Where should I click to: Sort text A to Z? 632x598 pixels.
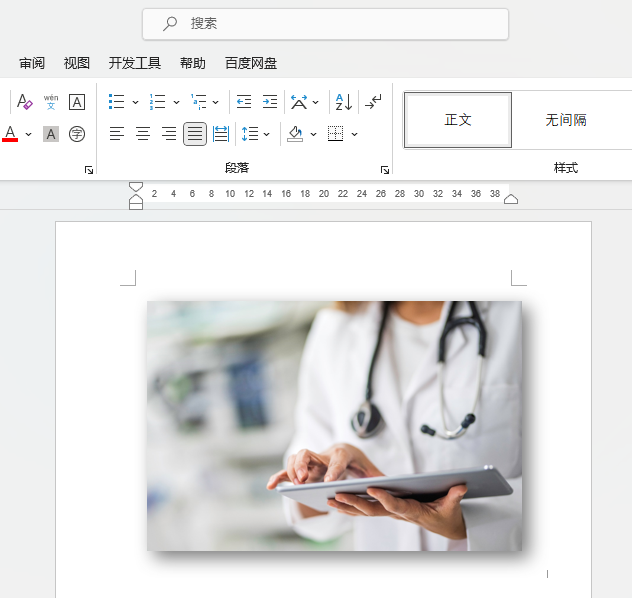click(344, 102)
